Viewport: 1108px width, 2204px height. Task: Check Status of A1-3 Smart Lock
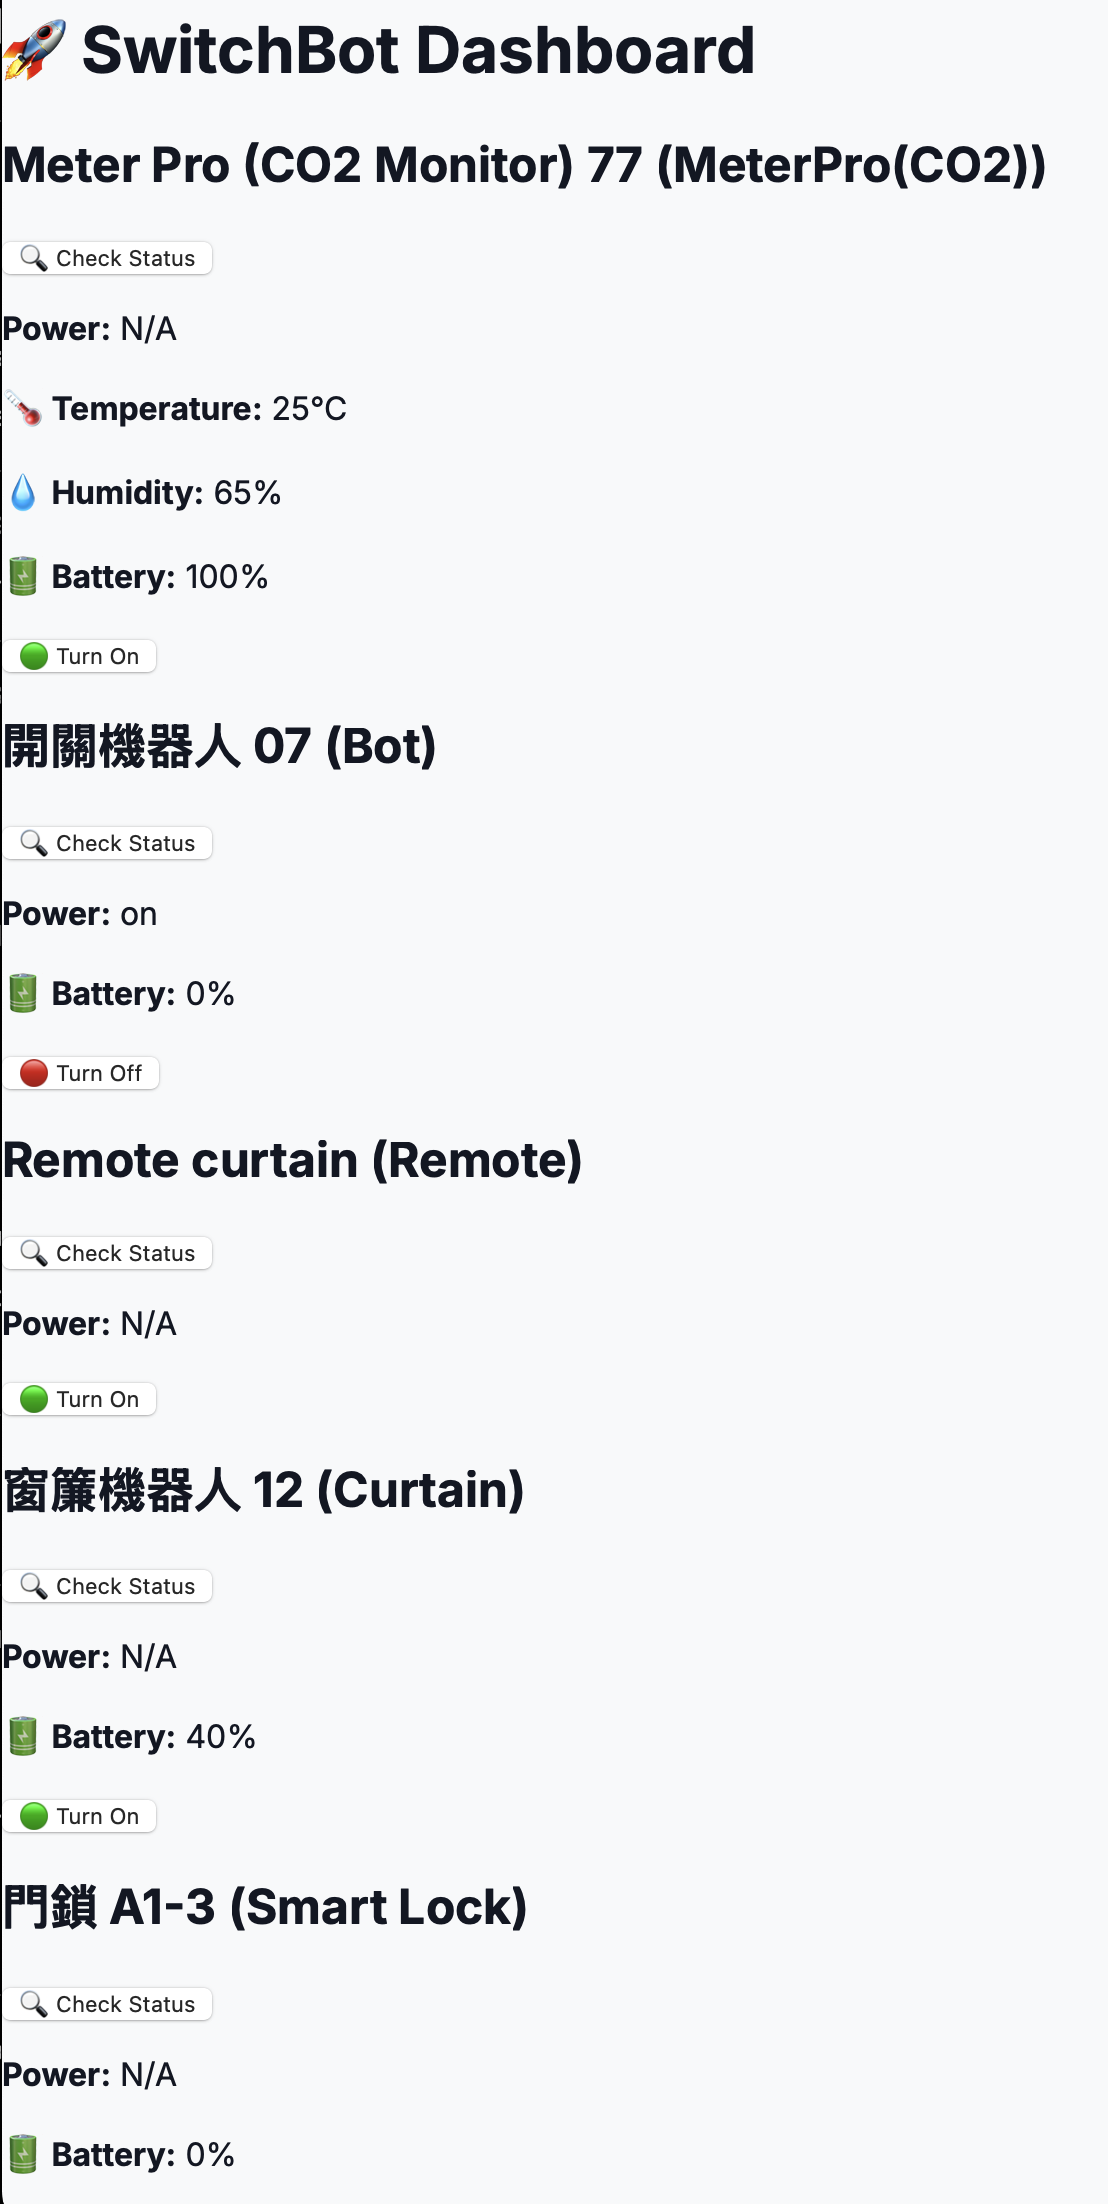(x=107, y=2004)
